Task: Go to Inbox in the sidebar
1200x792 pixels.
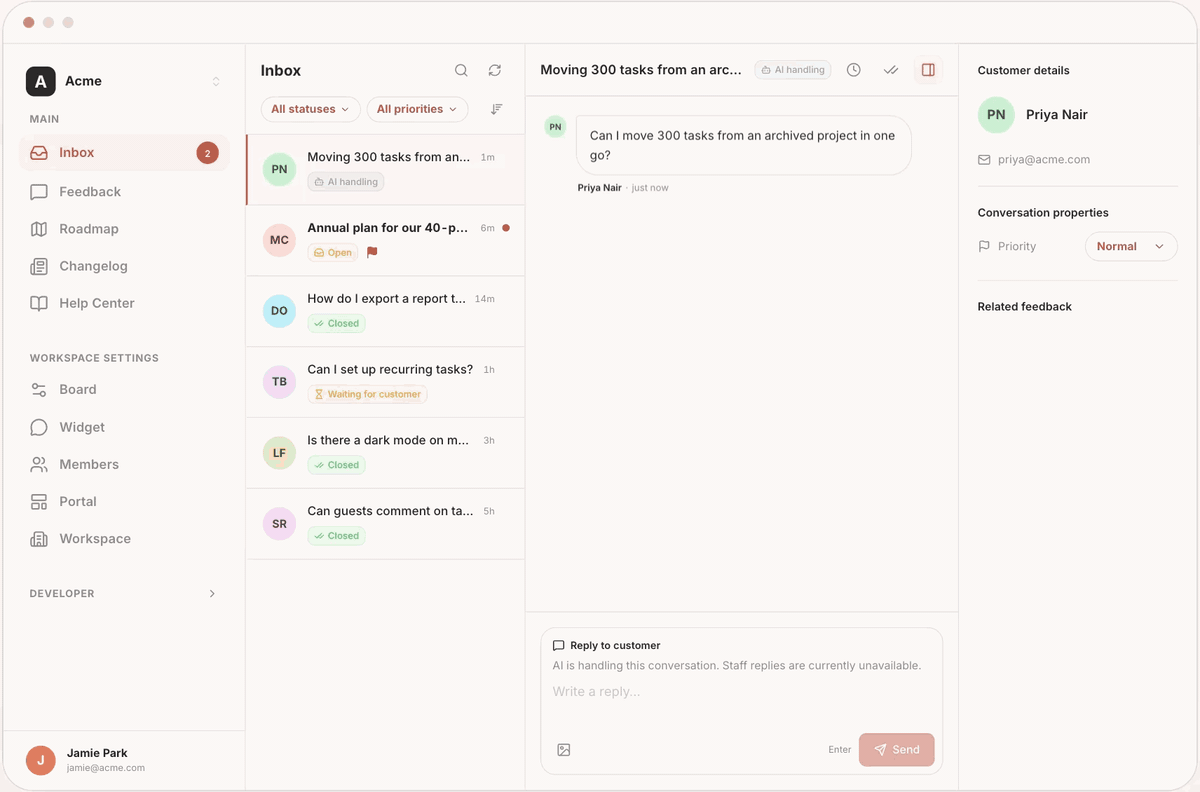Action: click(x=124, y=153)
